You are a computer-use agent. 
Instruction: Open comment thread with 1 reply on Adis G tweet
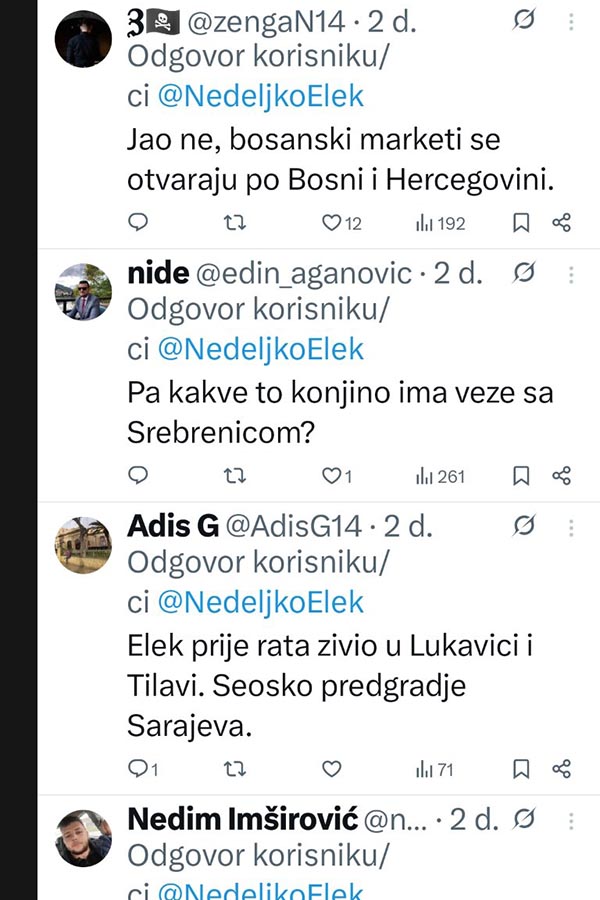142,769
